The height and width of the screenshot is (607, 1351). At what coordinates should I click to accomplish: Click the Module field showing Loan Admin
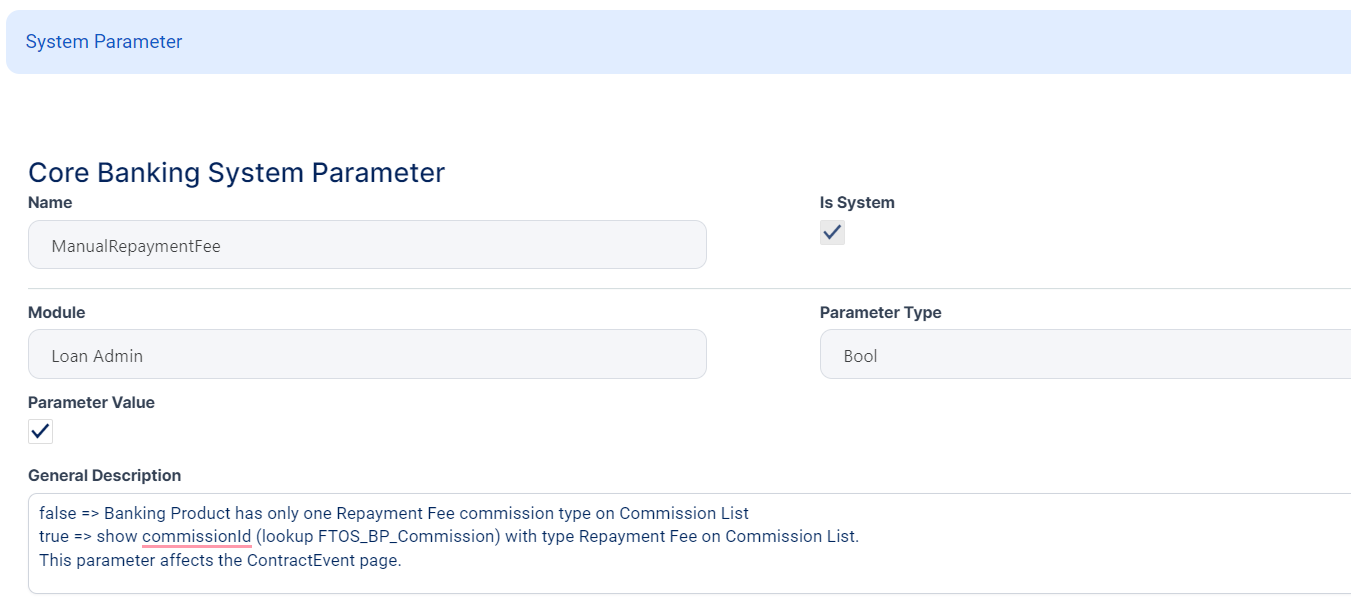pos(367,355)
